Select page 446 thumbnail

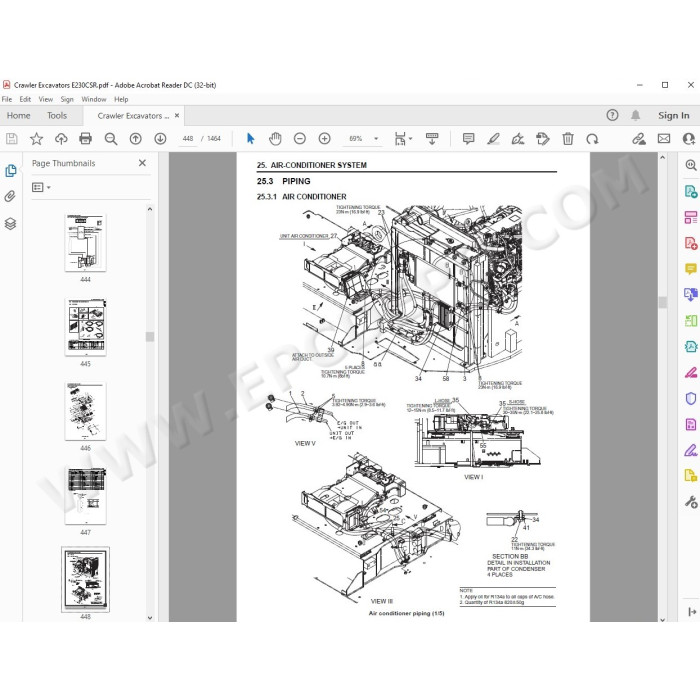[85, 411]
